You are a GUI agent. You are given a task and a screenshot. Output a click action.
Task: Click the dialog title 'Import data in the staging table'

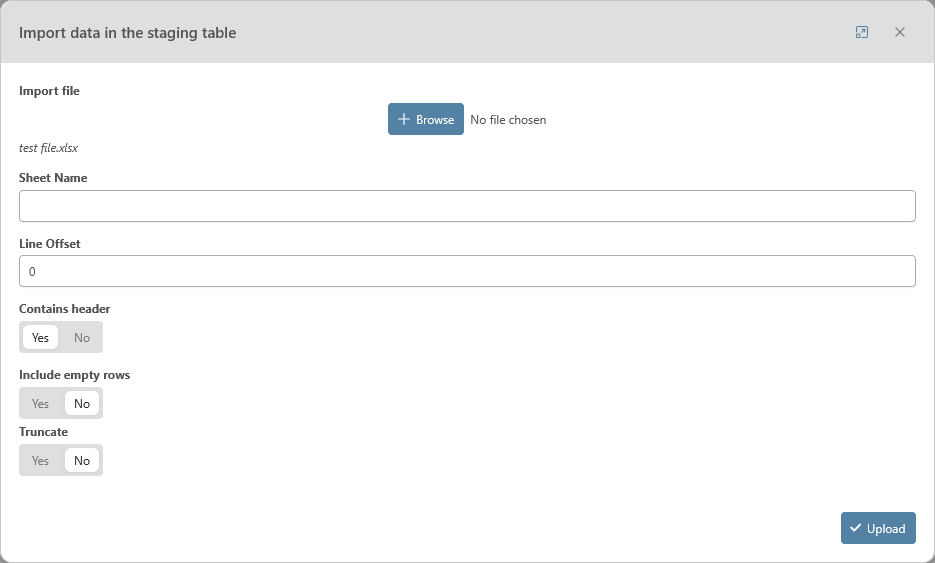[x=128, y=33]
